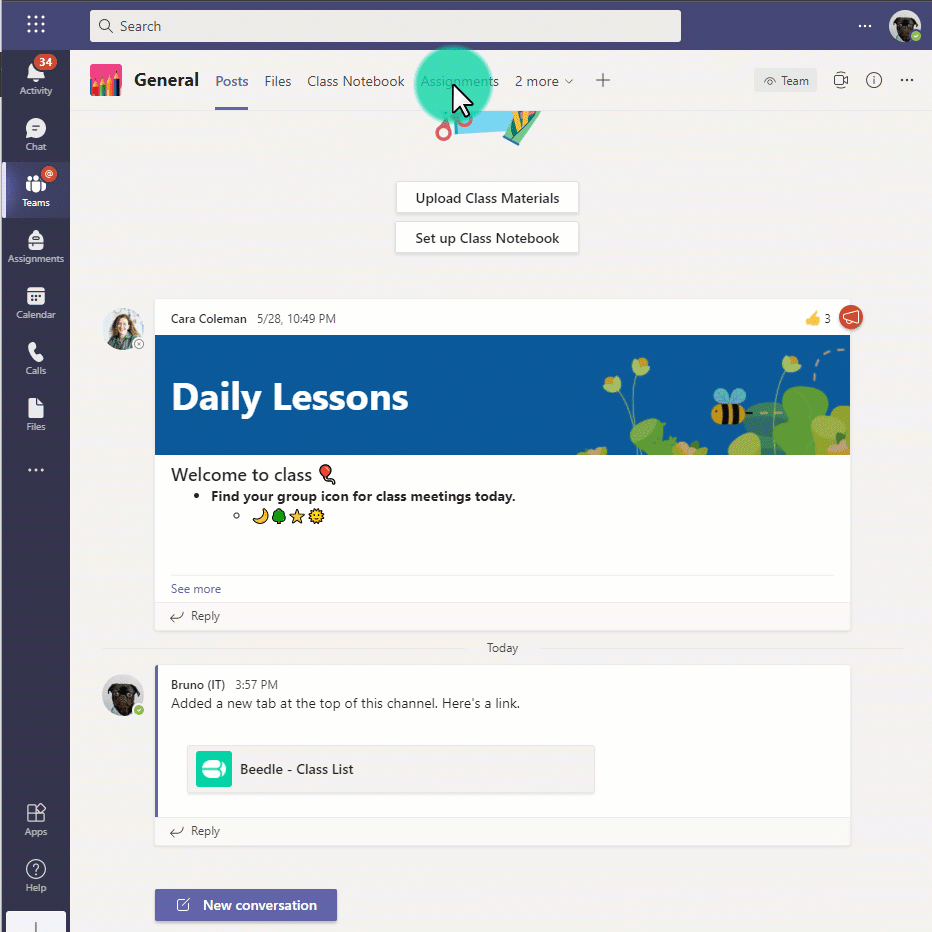Image resolution: width=932 pixels, height=932 pixels.
Task: Open Files in the left sidebar
Action: [x=36, y=414]
